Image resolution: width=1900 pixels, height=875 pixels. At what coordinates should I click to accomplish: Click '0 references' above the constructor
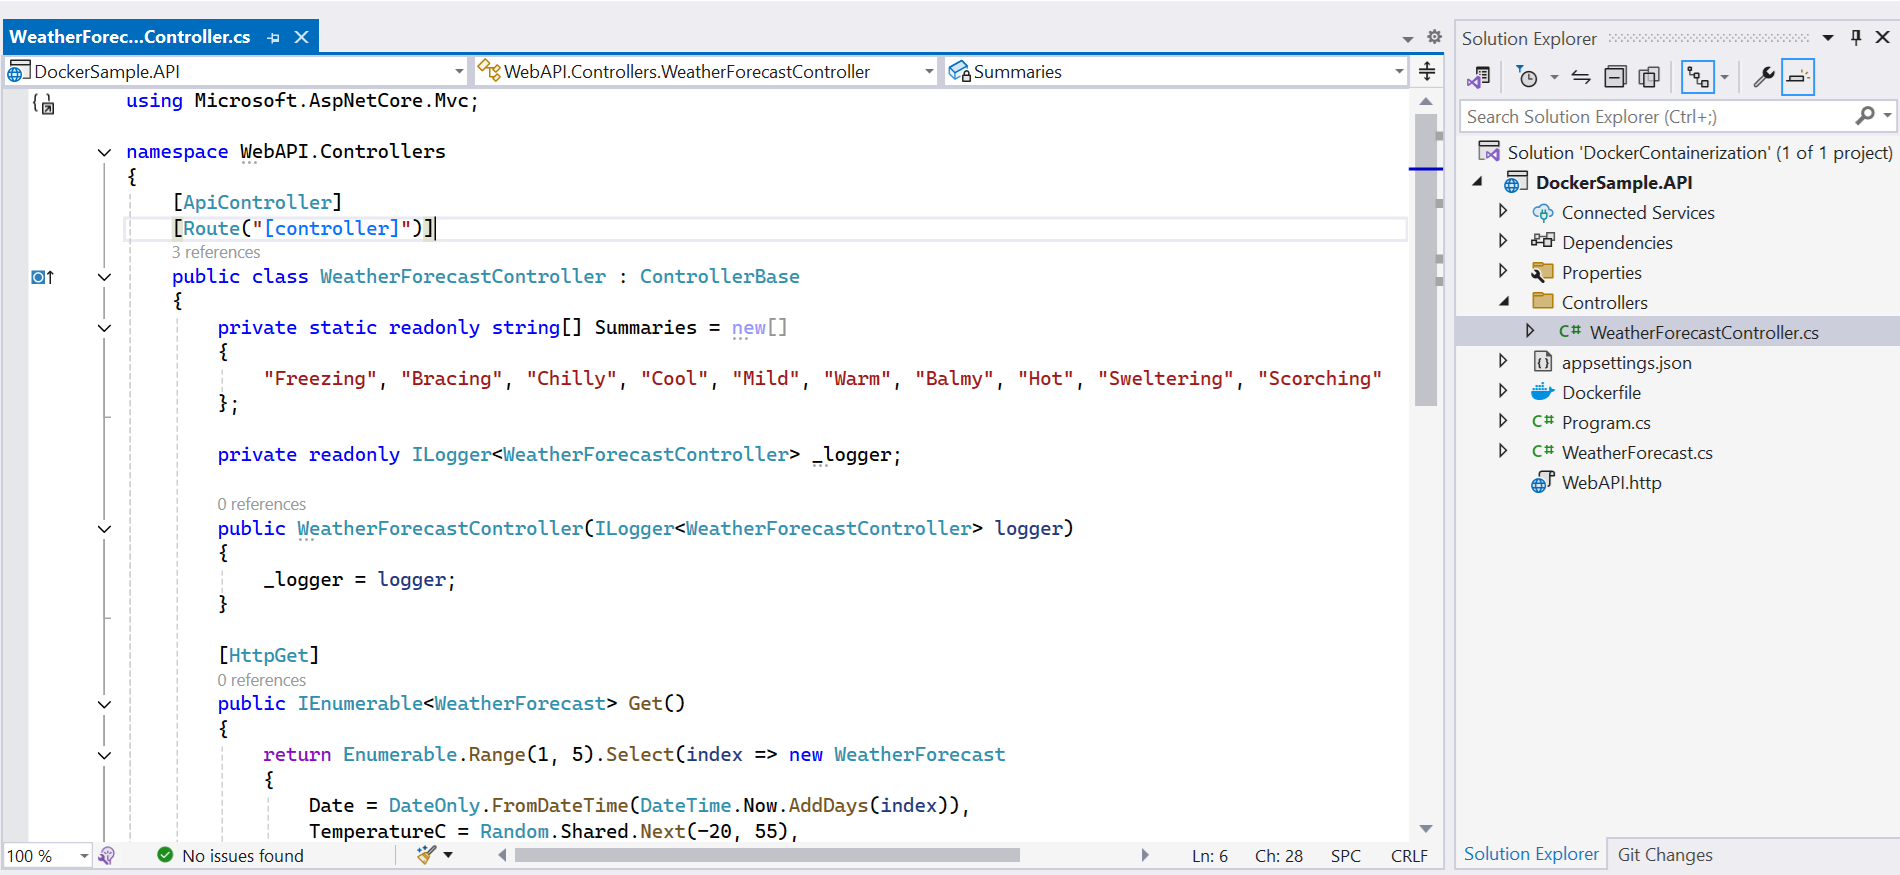tap(262, 504)
